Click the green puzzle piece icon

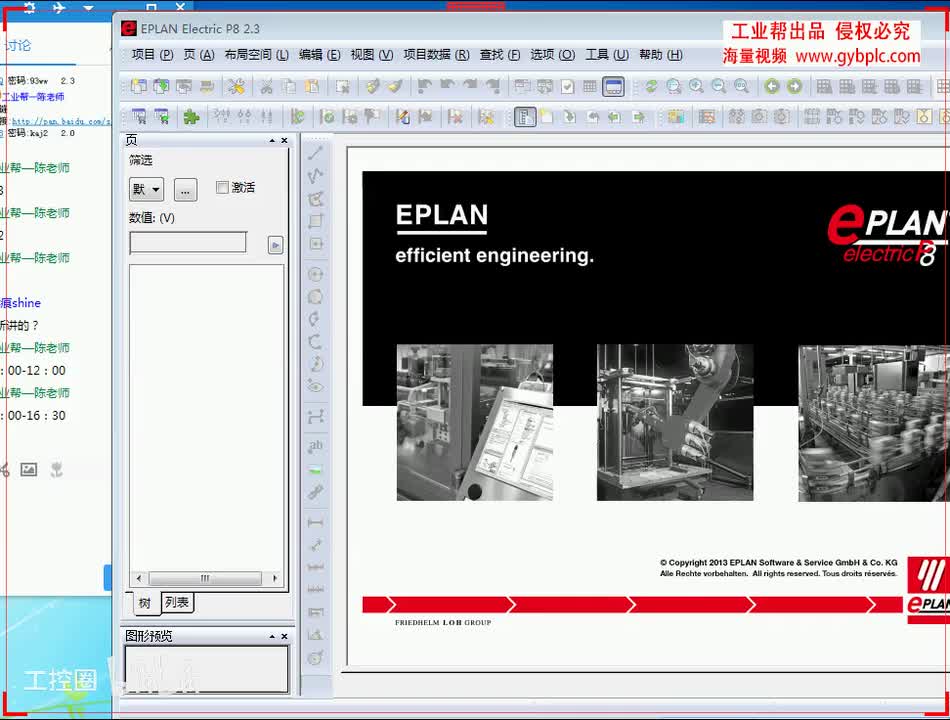191,116
